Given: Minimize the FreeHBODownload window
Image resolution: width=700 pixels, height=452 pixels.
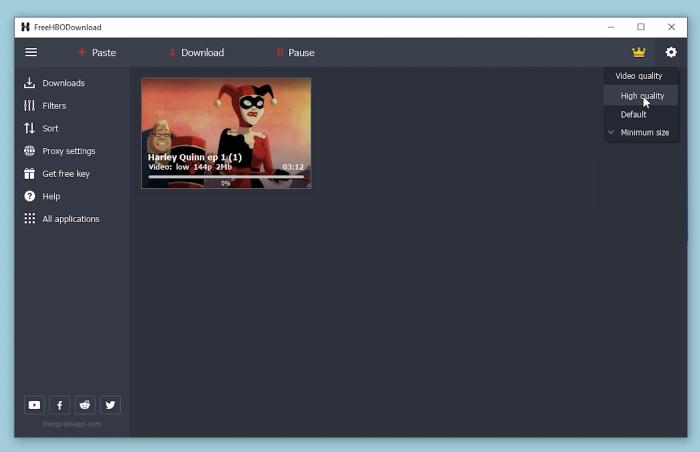Looking at the screenshot, I should tap(611, 27).
